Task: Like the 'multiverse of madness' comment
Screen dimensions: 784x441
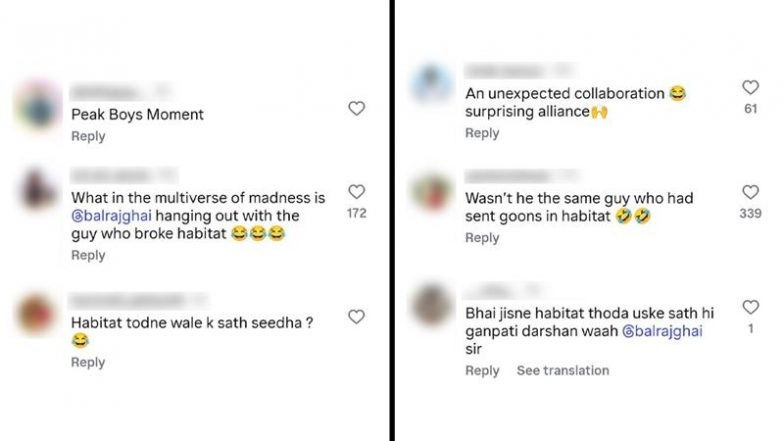Action: 356,192
